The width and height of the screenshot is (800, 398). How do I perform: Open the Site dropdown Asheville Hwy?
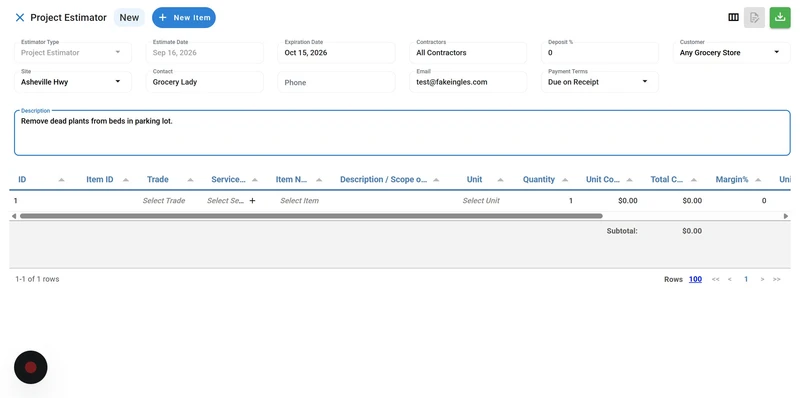(x=73, y=82)
